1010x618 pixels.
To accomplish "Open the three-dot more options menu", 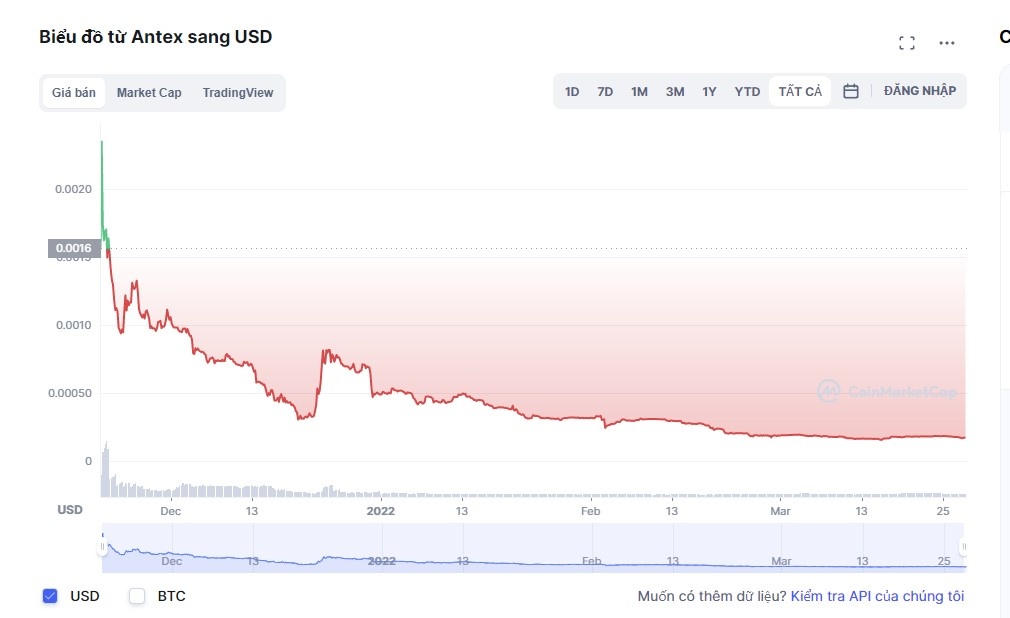I will coord(947,43).
